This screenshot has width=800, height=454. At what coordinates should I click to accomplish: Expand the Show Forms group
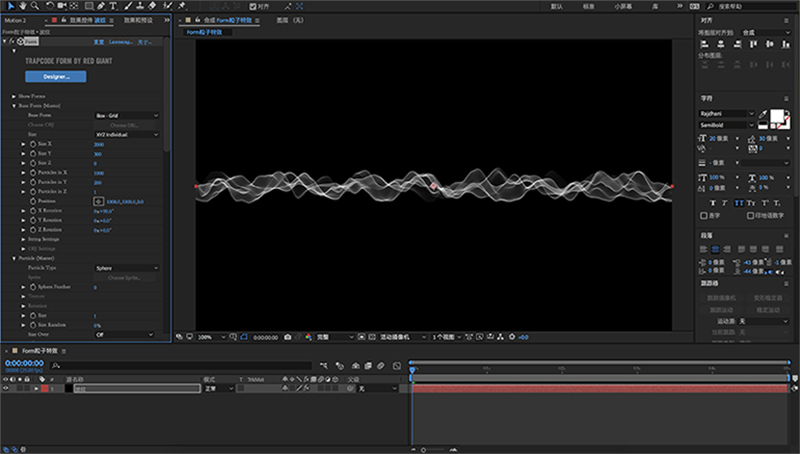(14, 96)
